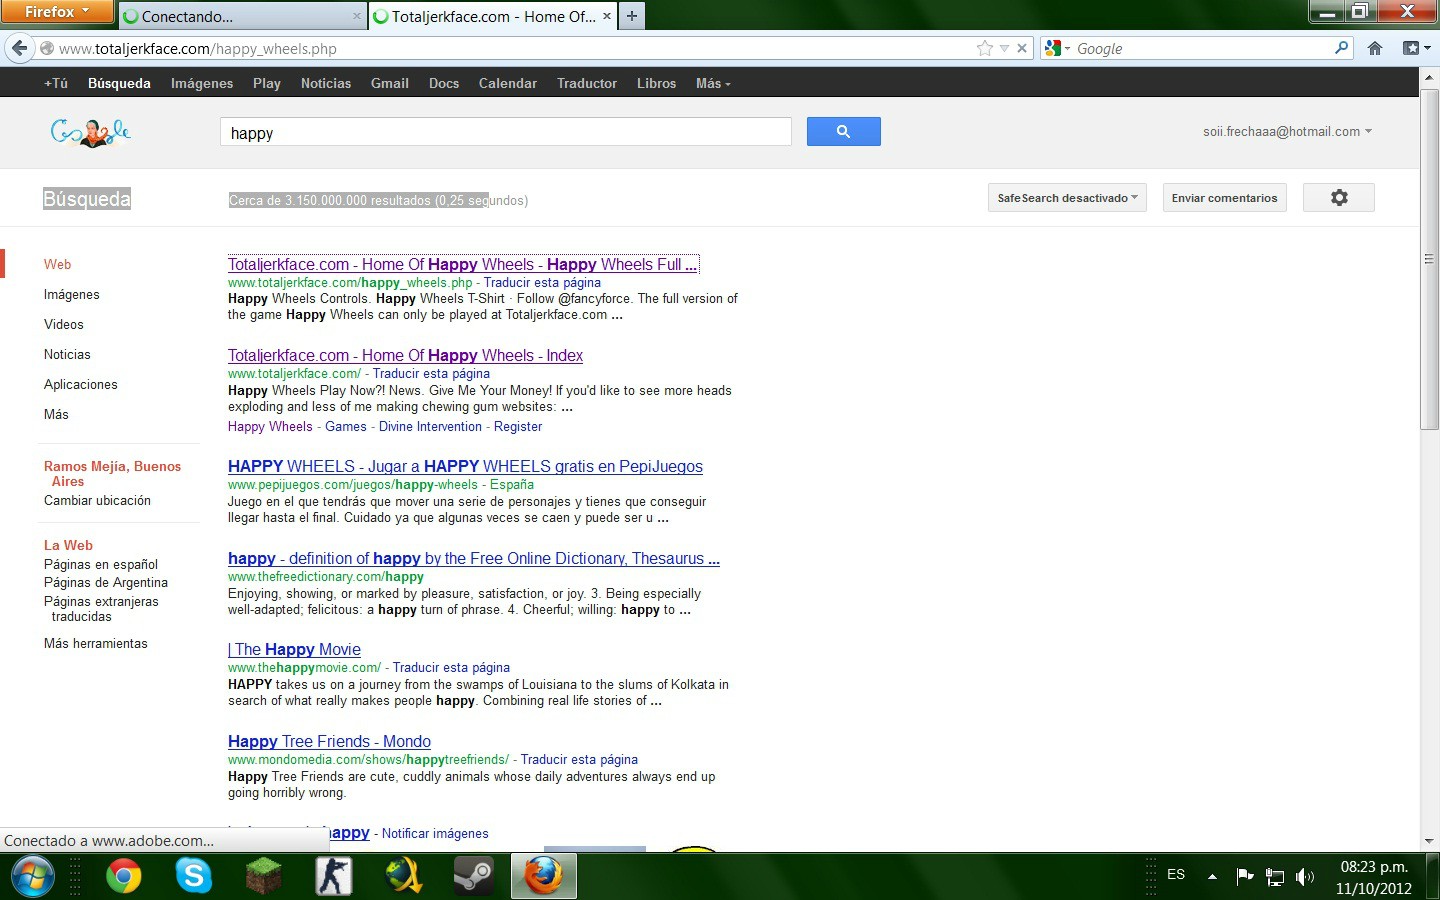Expand the Más menu in Google bar
The width and height of the screenshot is (1440, 900).
point(713,83)
